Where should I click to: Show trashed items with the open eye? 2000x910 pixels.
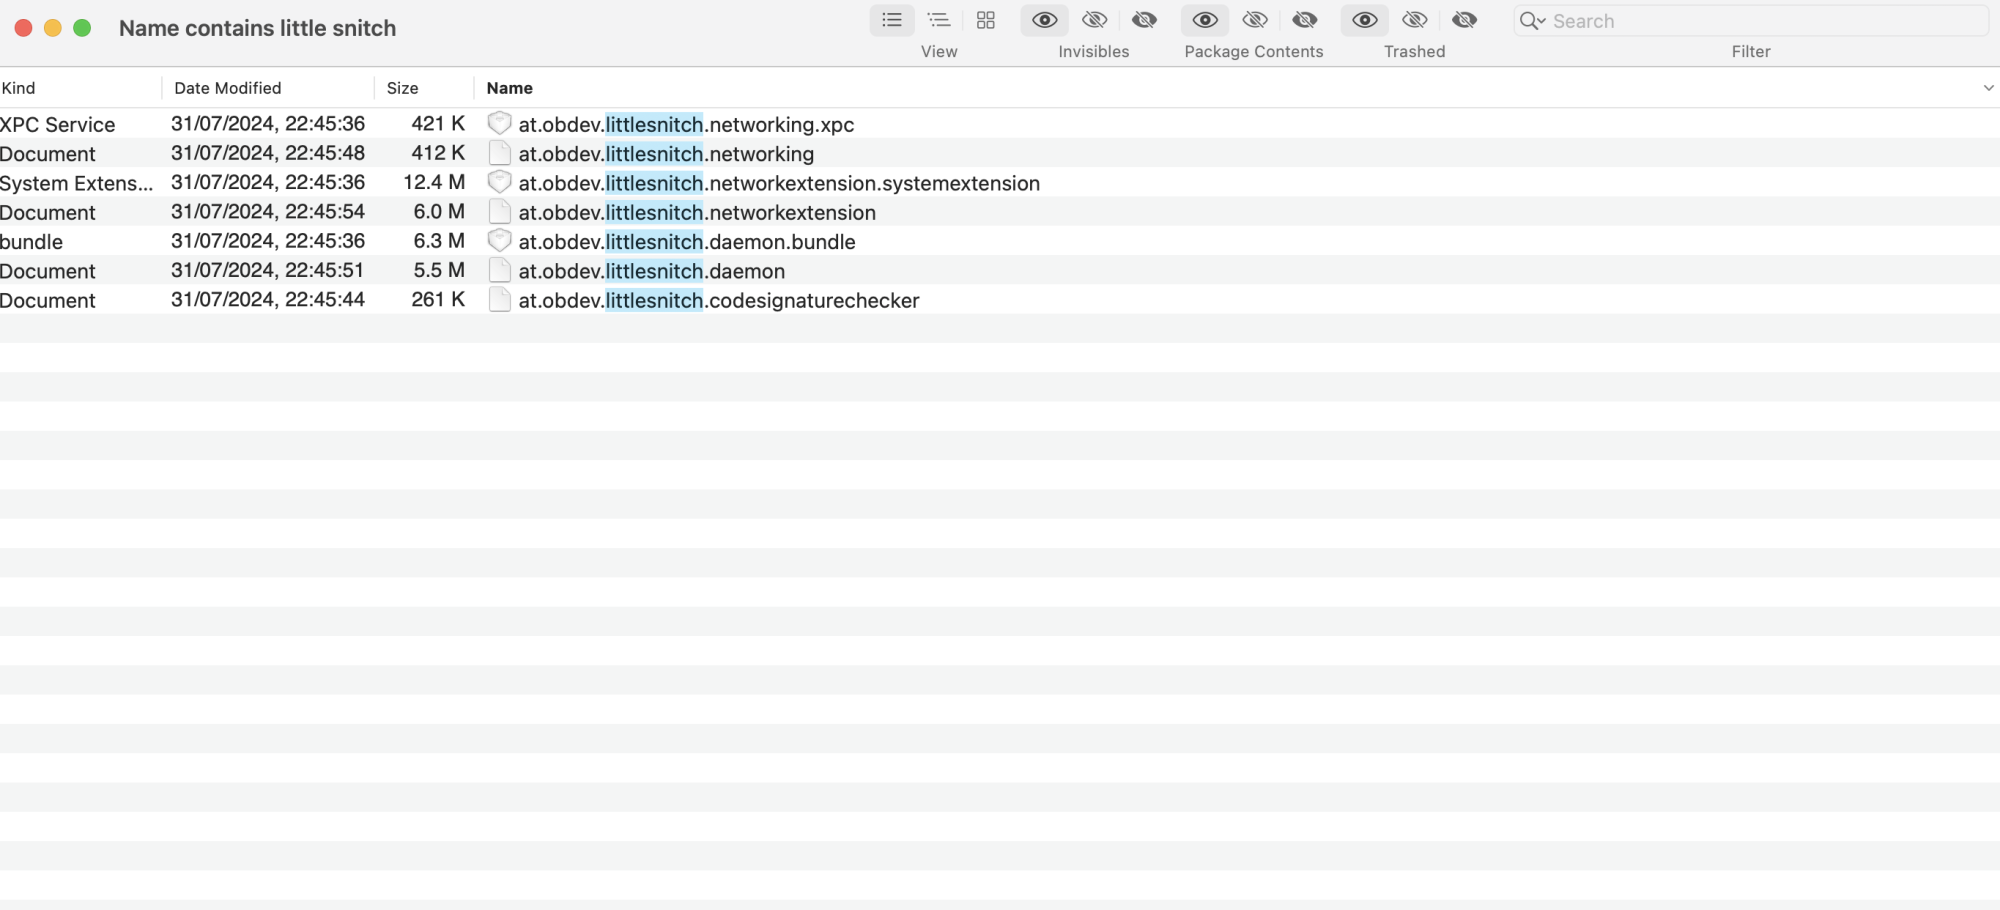[x=1365, y=20]
